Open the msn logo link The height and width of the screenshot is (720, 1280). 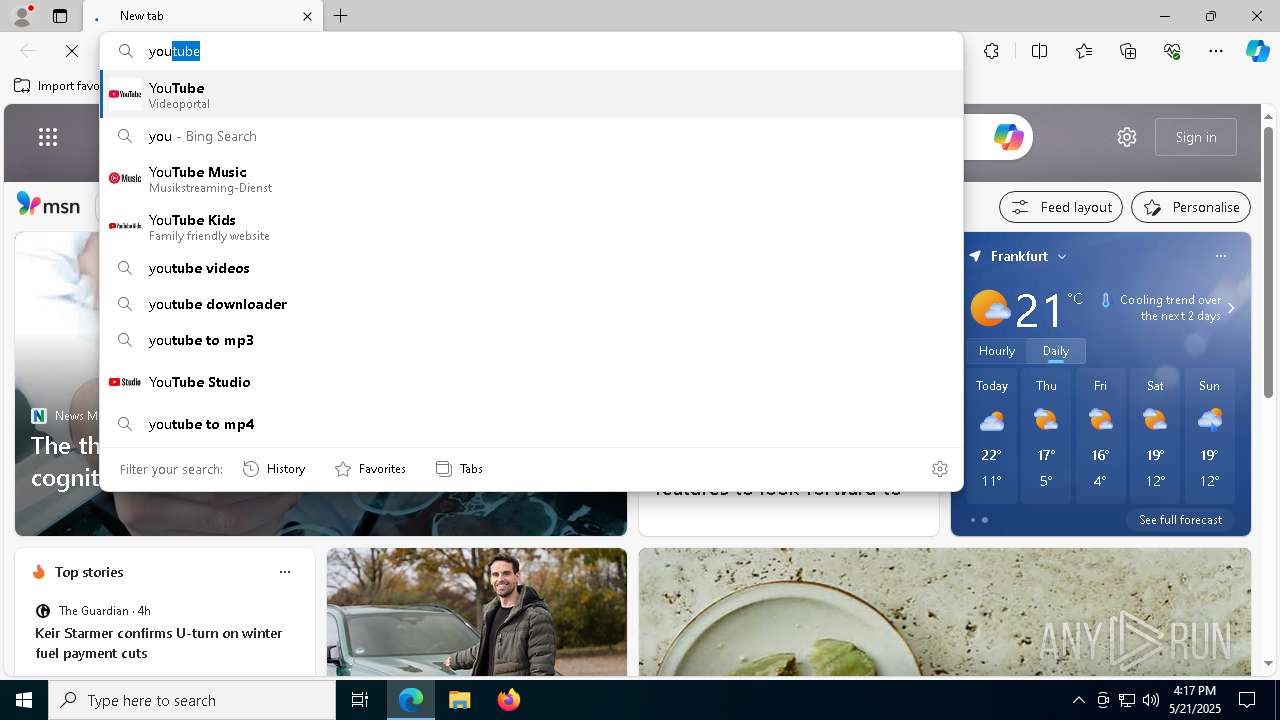(x=48, y=205)
